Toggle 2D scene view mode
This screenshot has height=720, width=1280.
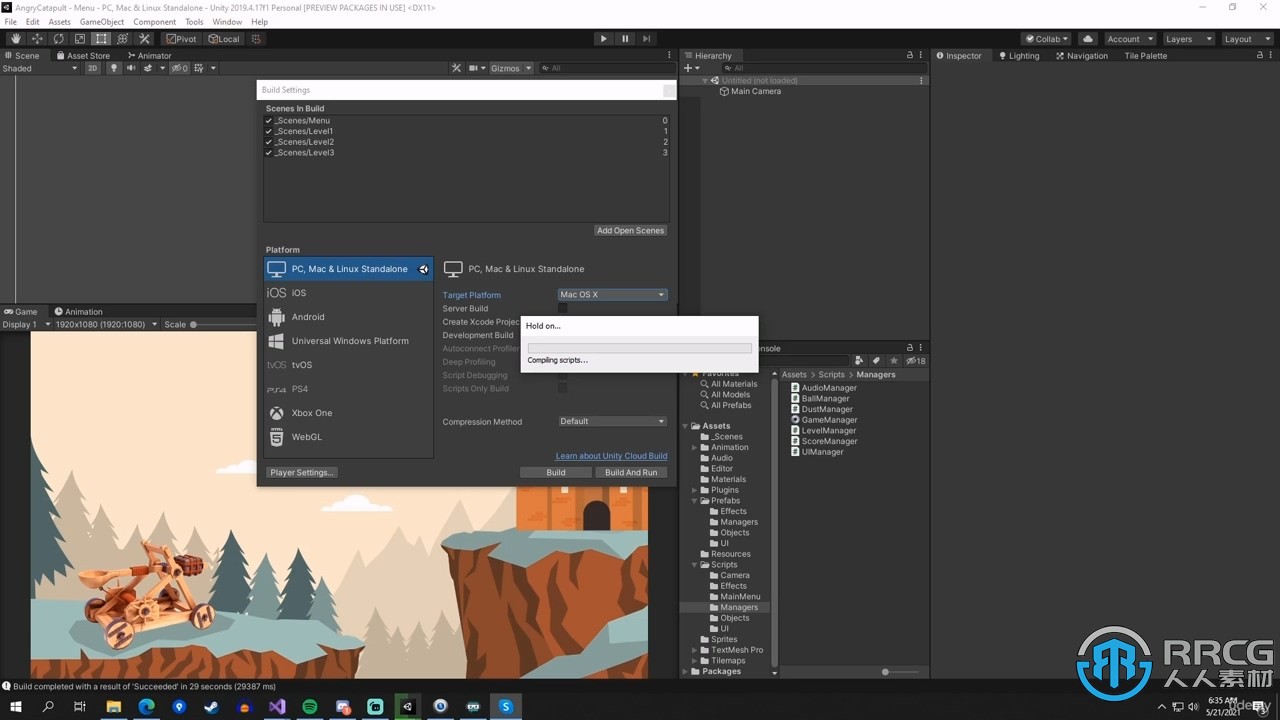tap(92, 68)
